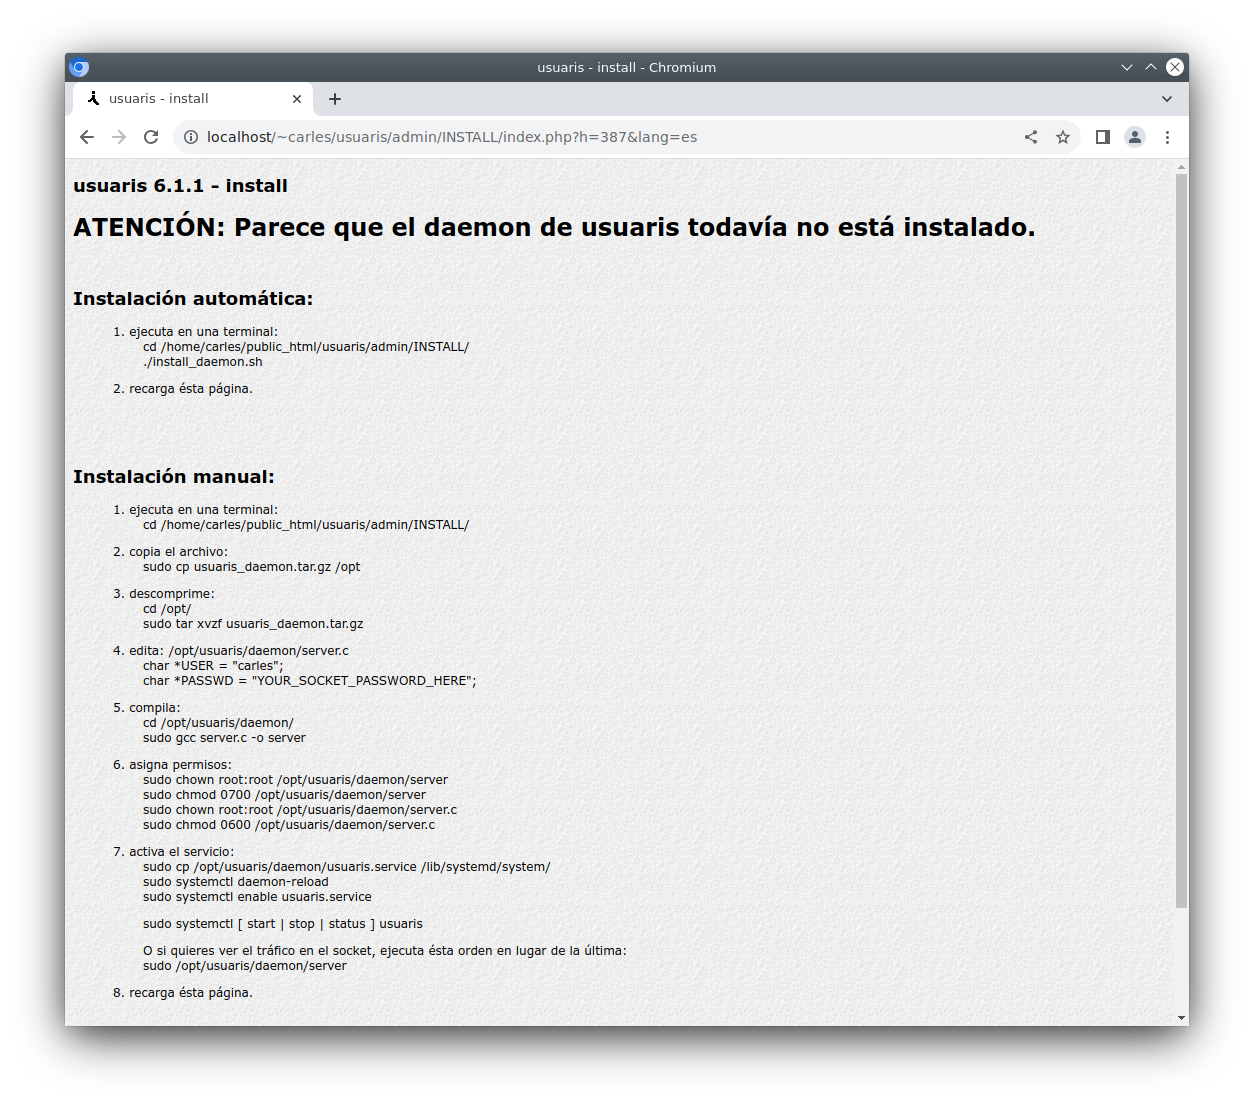Reload the usuaris install page
The width and height of the screenshot is (1254, 1103).
click(x=151, y=137)
